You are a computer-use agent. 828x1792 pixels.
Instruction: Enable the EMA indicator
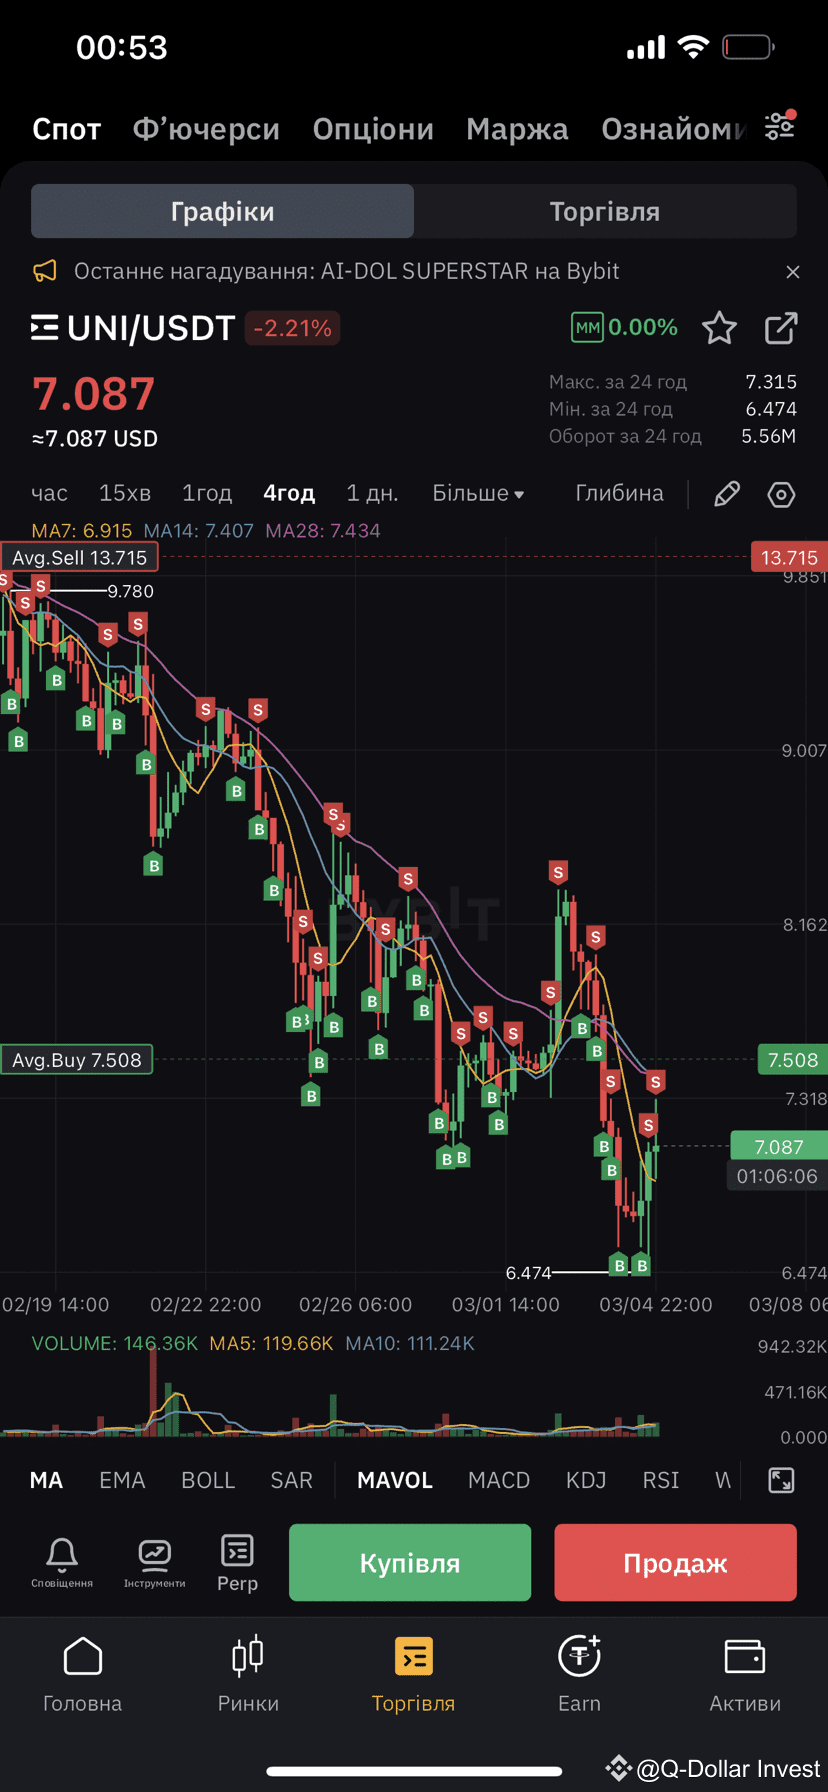(x=122, y=1480)
